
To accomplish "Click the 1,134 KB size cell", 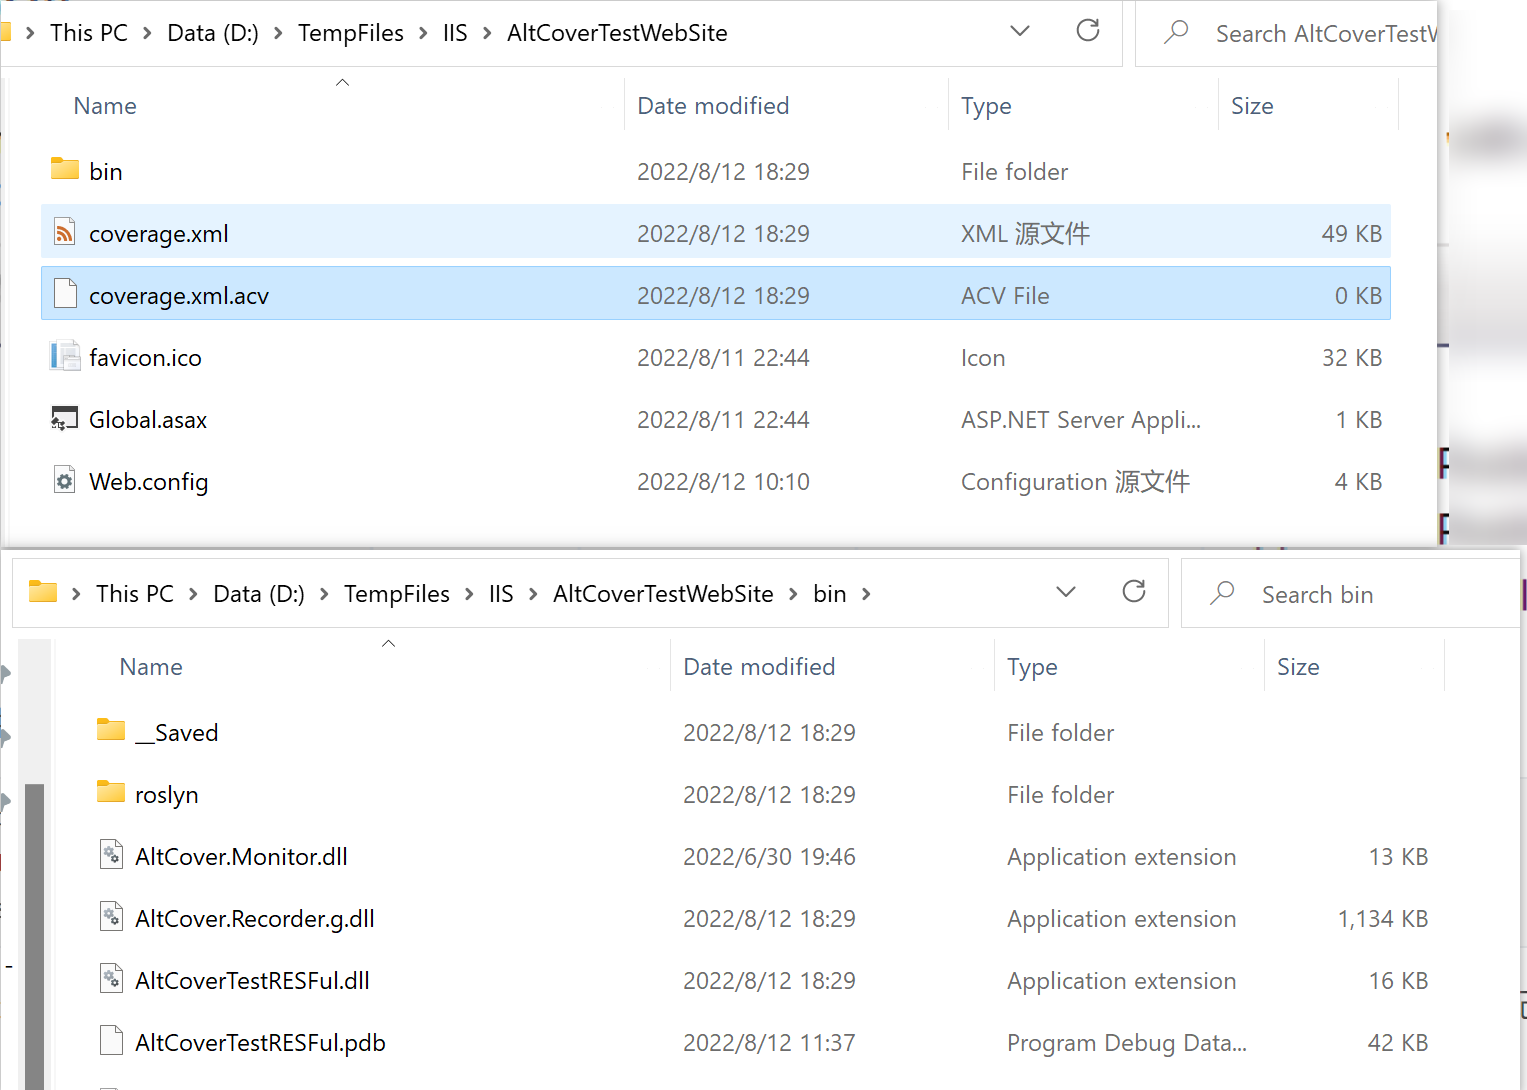I will coord(1383,919).
